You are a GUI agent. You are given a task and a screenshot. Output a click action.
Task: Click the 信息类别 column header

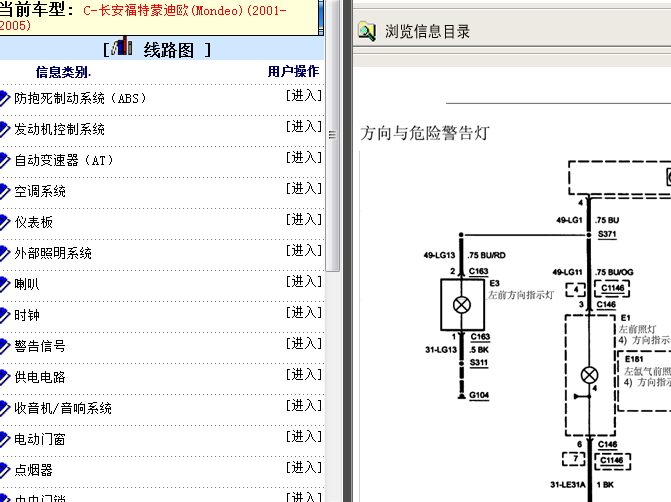63,72
